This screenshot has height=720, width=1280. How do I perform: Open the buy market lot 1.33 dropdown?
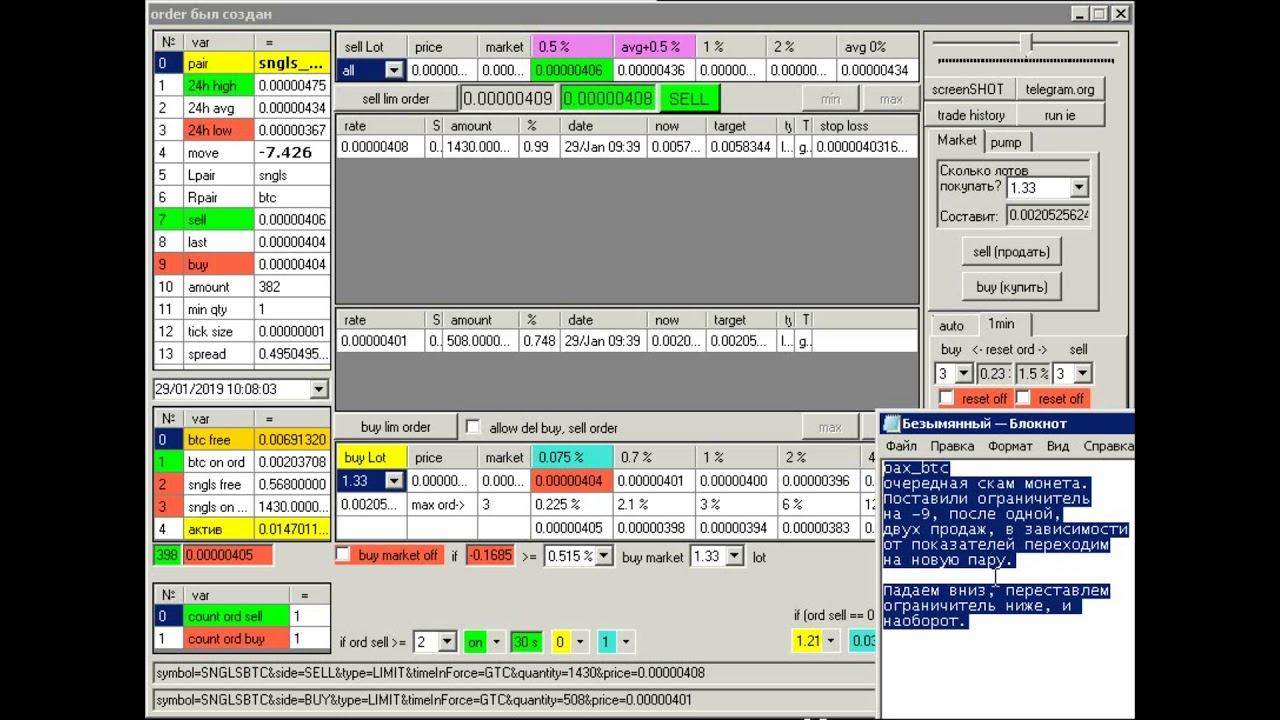click(735, 556)
